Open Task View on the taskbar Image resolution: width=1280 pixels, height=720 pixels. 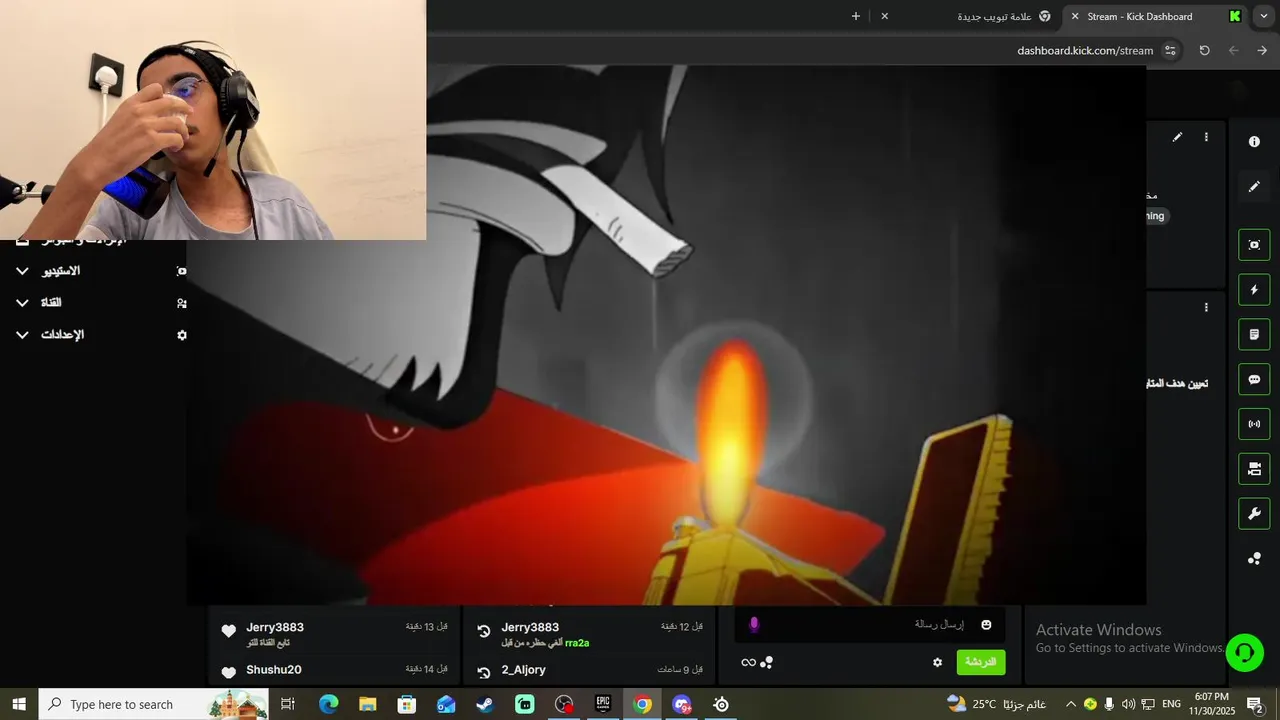[287, 704]
